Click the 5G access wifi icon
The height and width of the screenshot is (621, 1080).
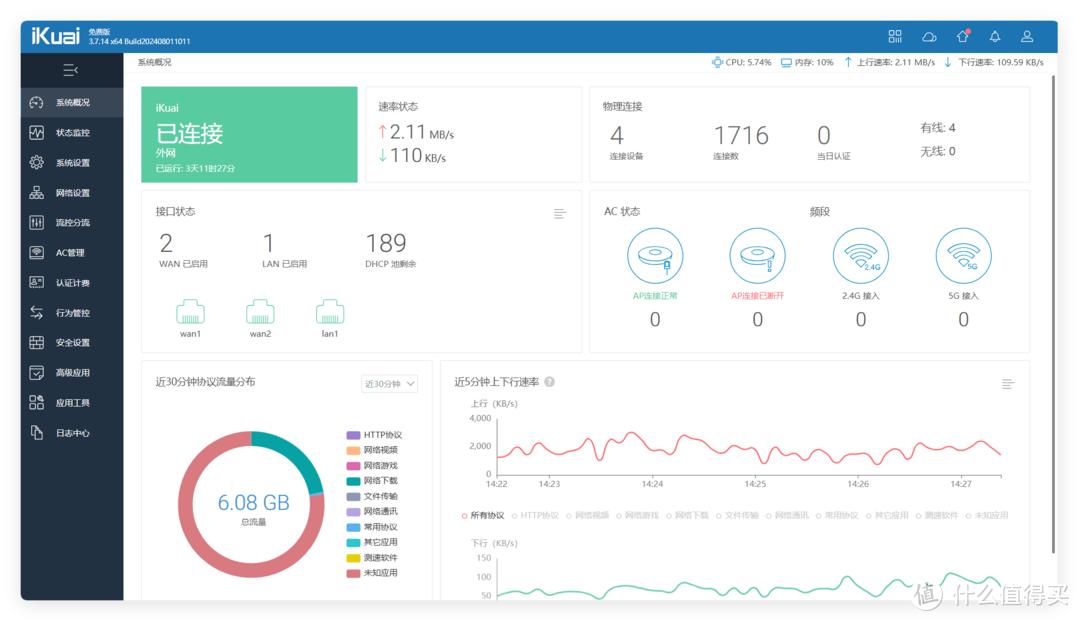(963, 256)
